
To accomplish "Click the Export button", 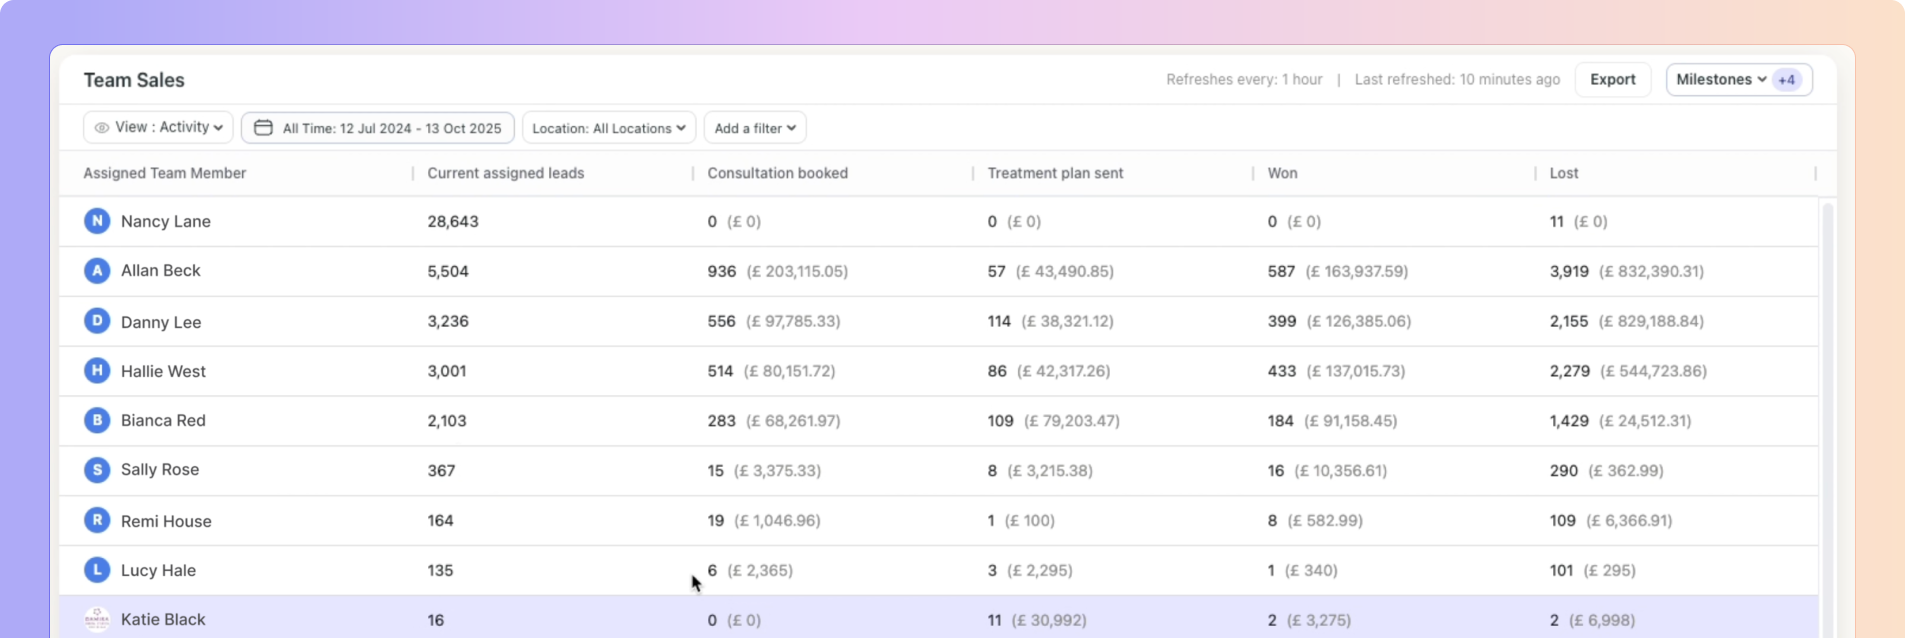I will [1612, 80].
